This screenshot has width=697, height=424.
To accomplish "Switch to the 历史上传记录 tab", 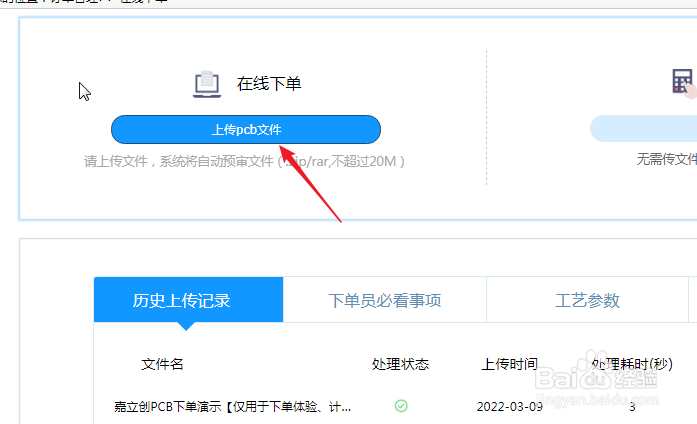I will click(188, 300).
